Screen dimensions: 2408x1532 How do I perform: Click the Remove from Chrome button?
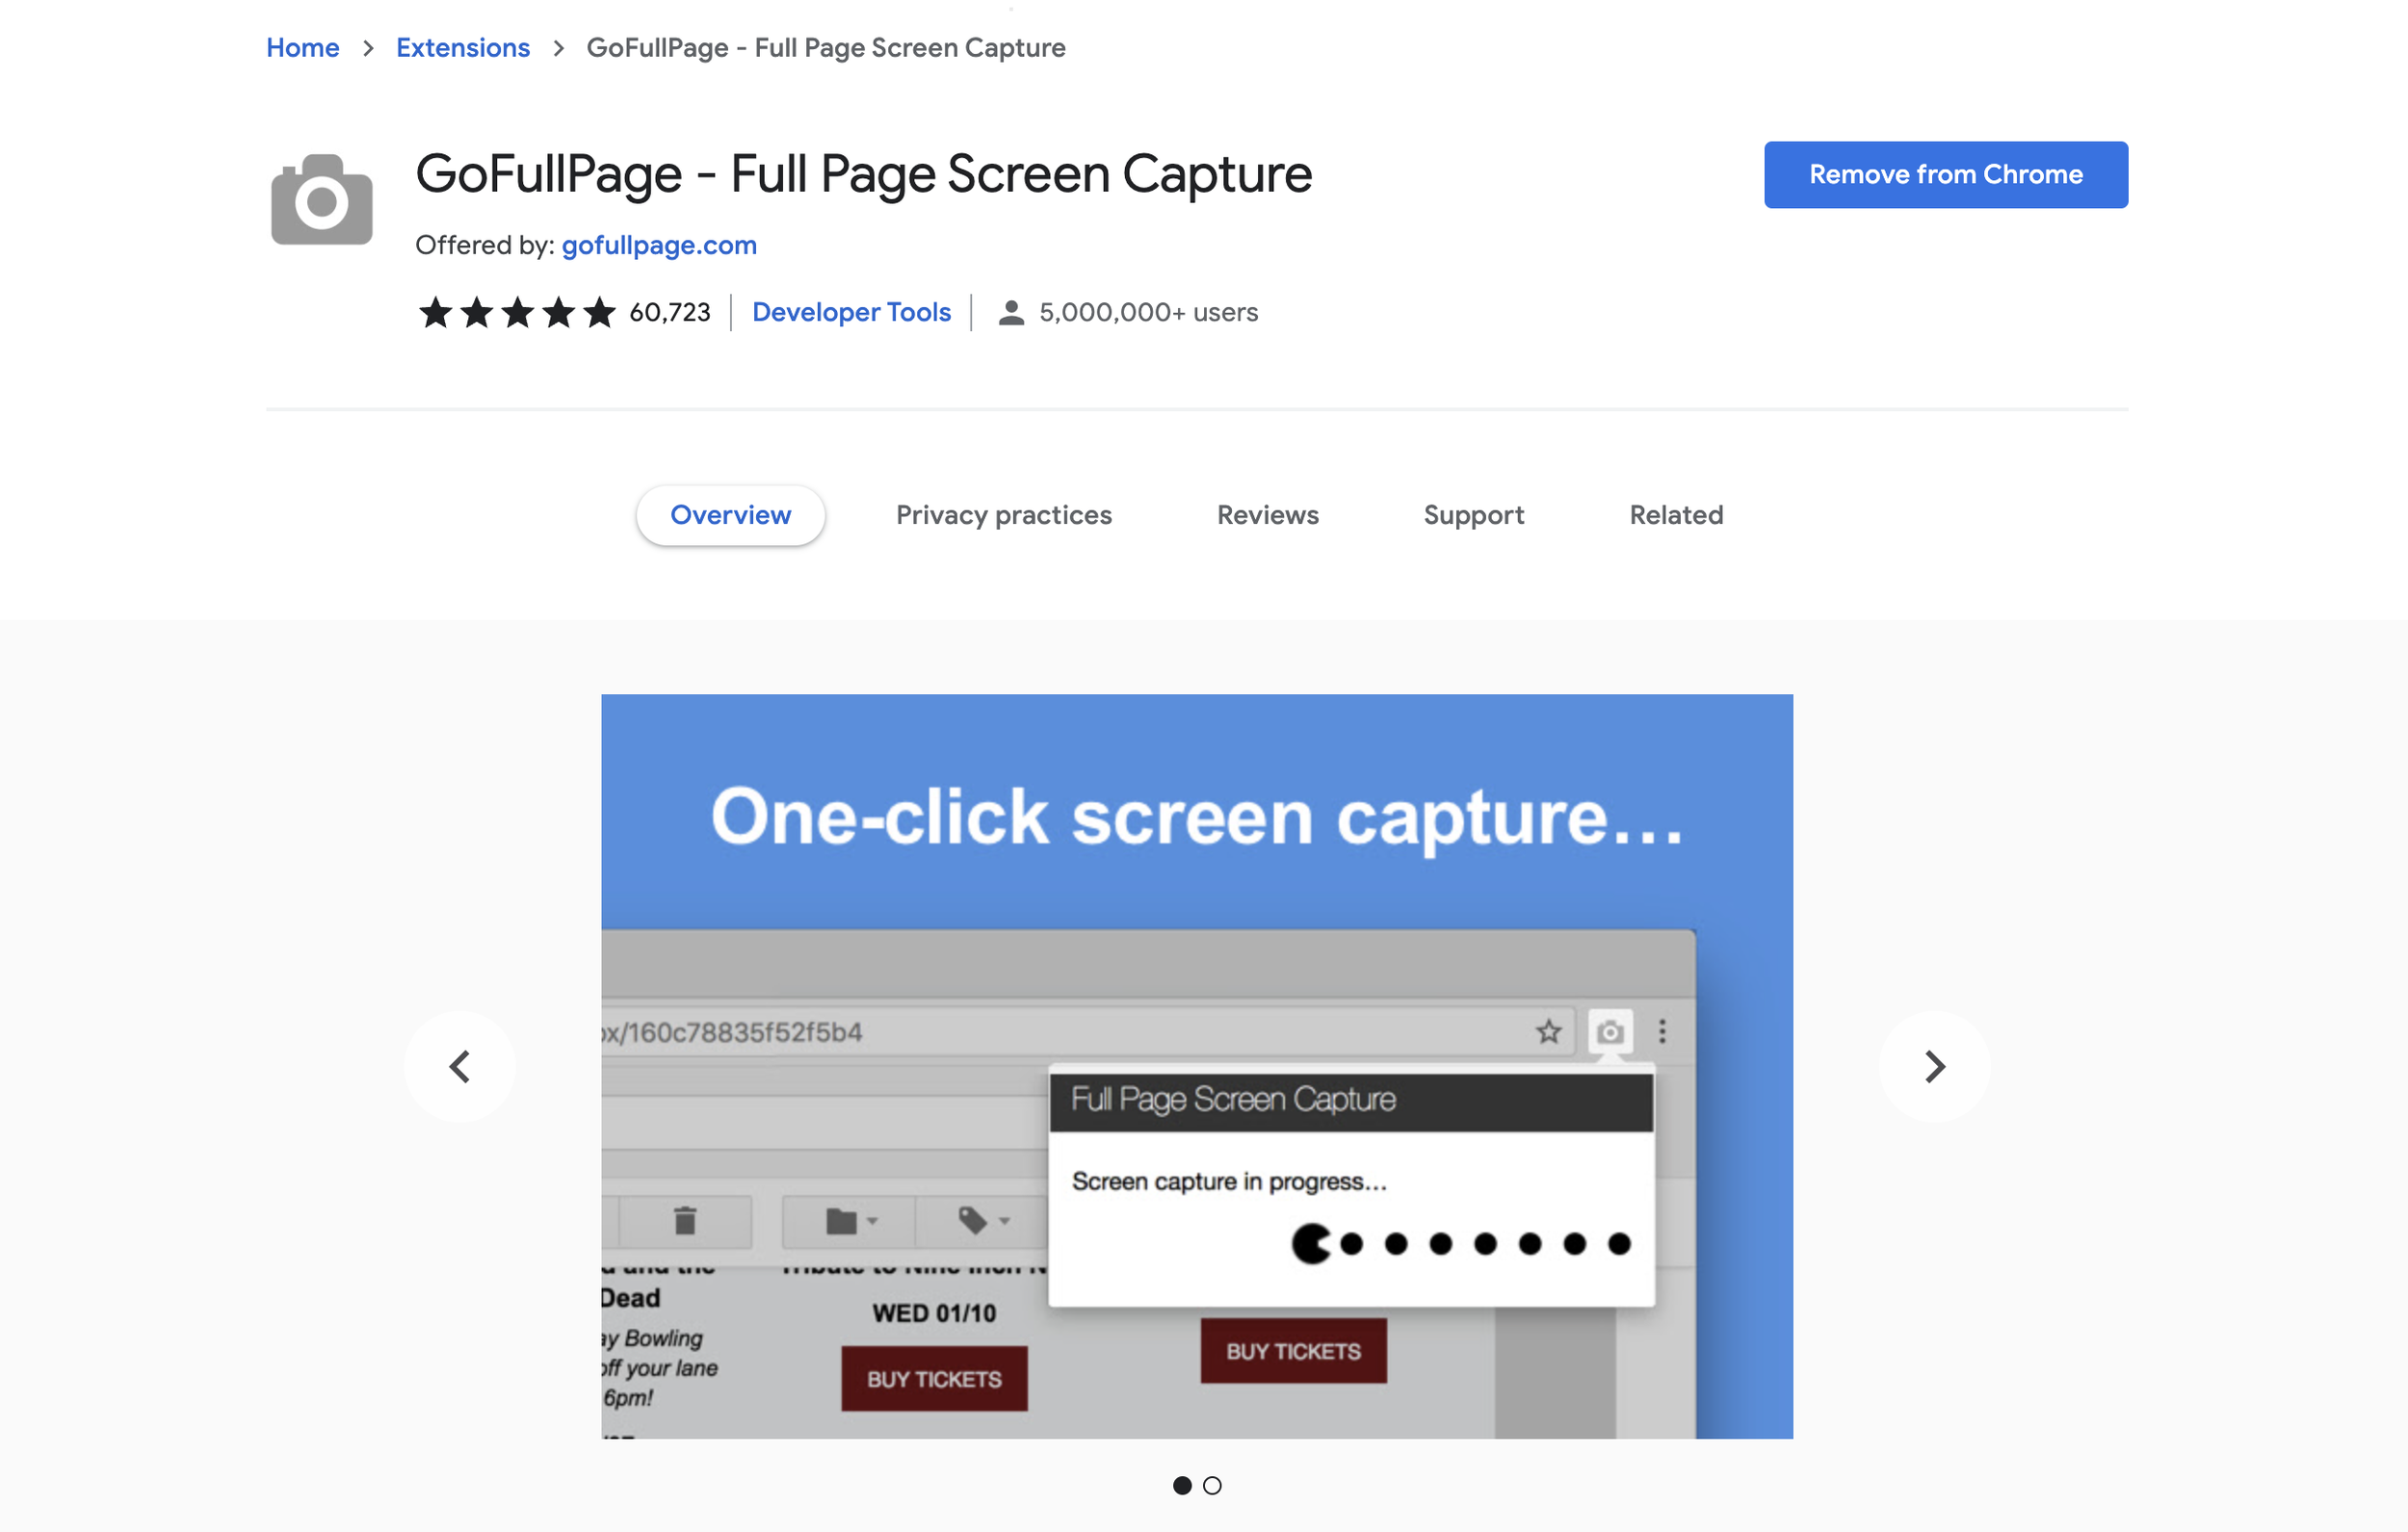click(1945, 175)
